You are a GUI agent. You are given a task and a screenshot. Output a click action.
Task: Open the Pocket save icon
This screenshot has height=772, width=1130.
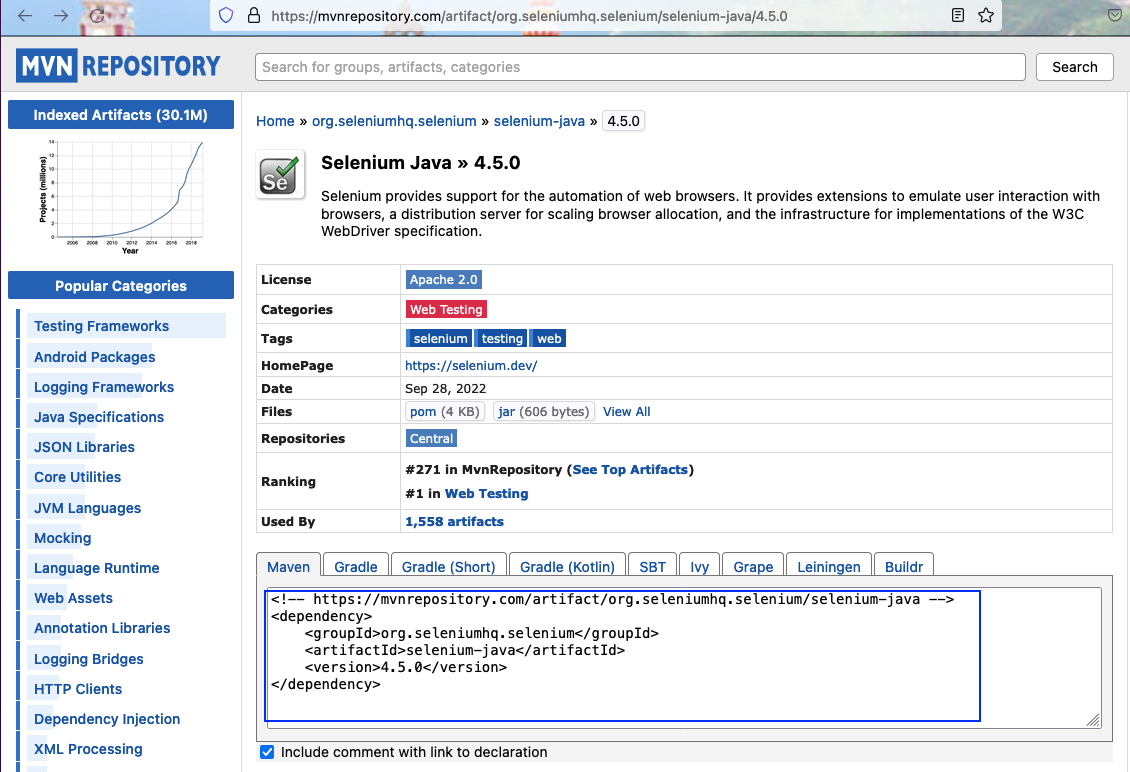[x=1115, y=15]
